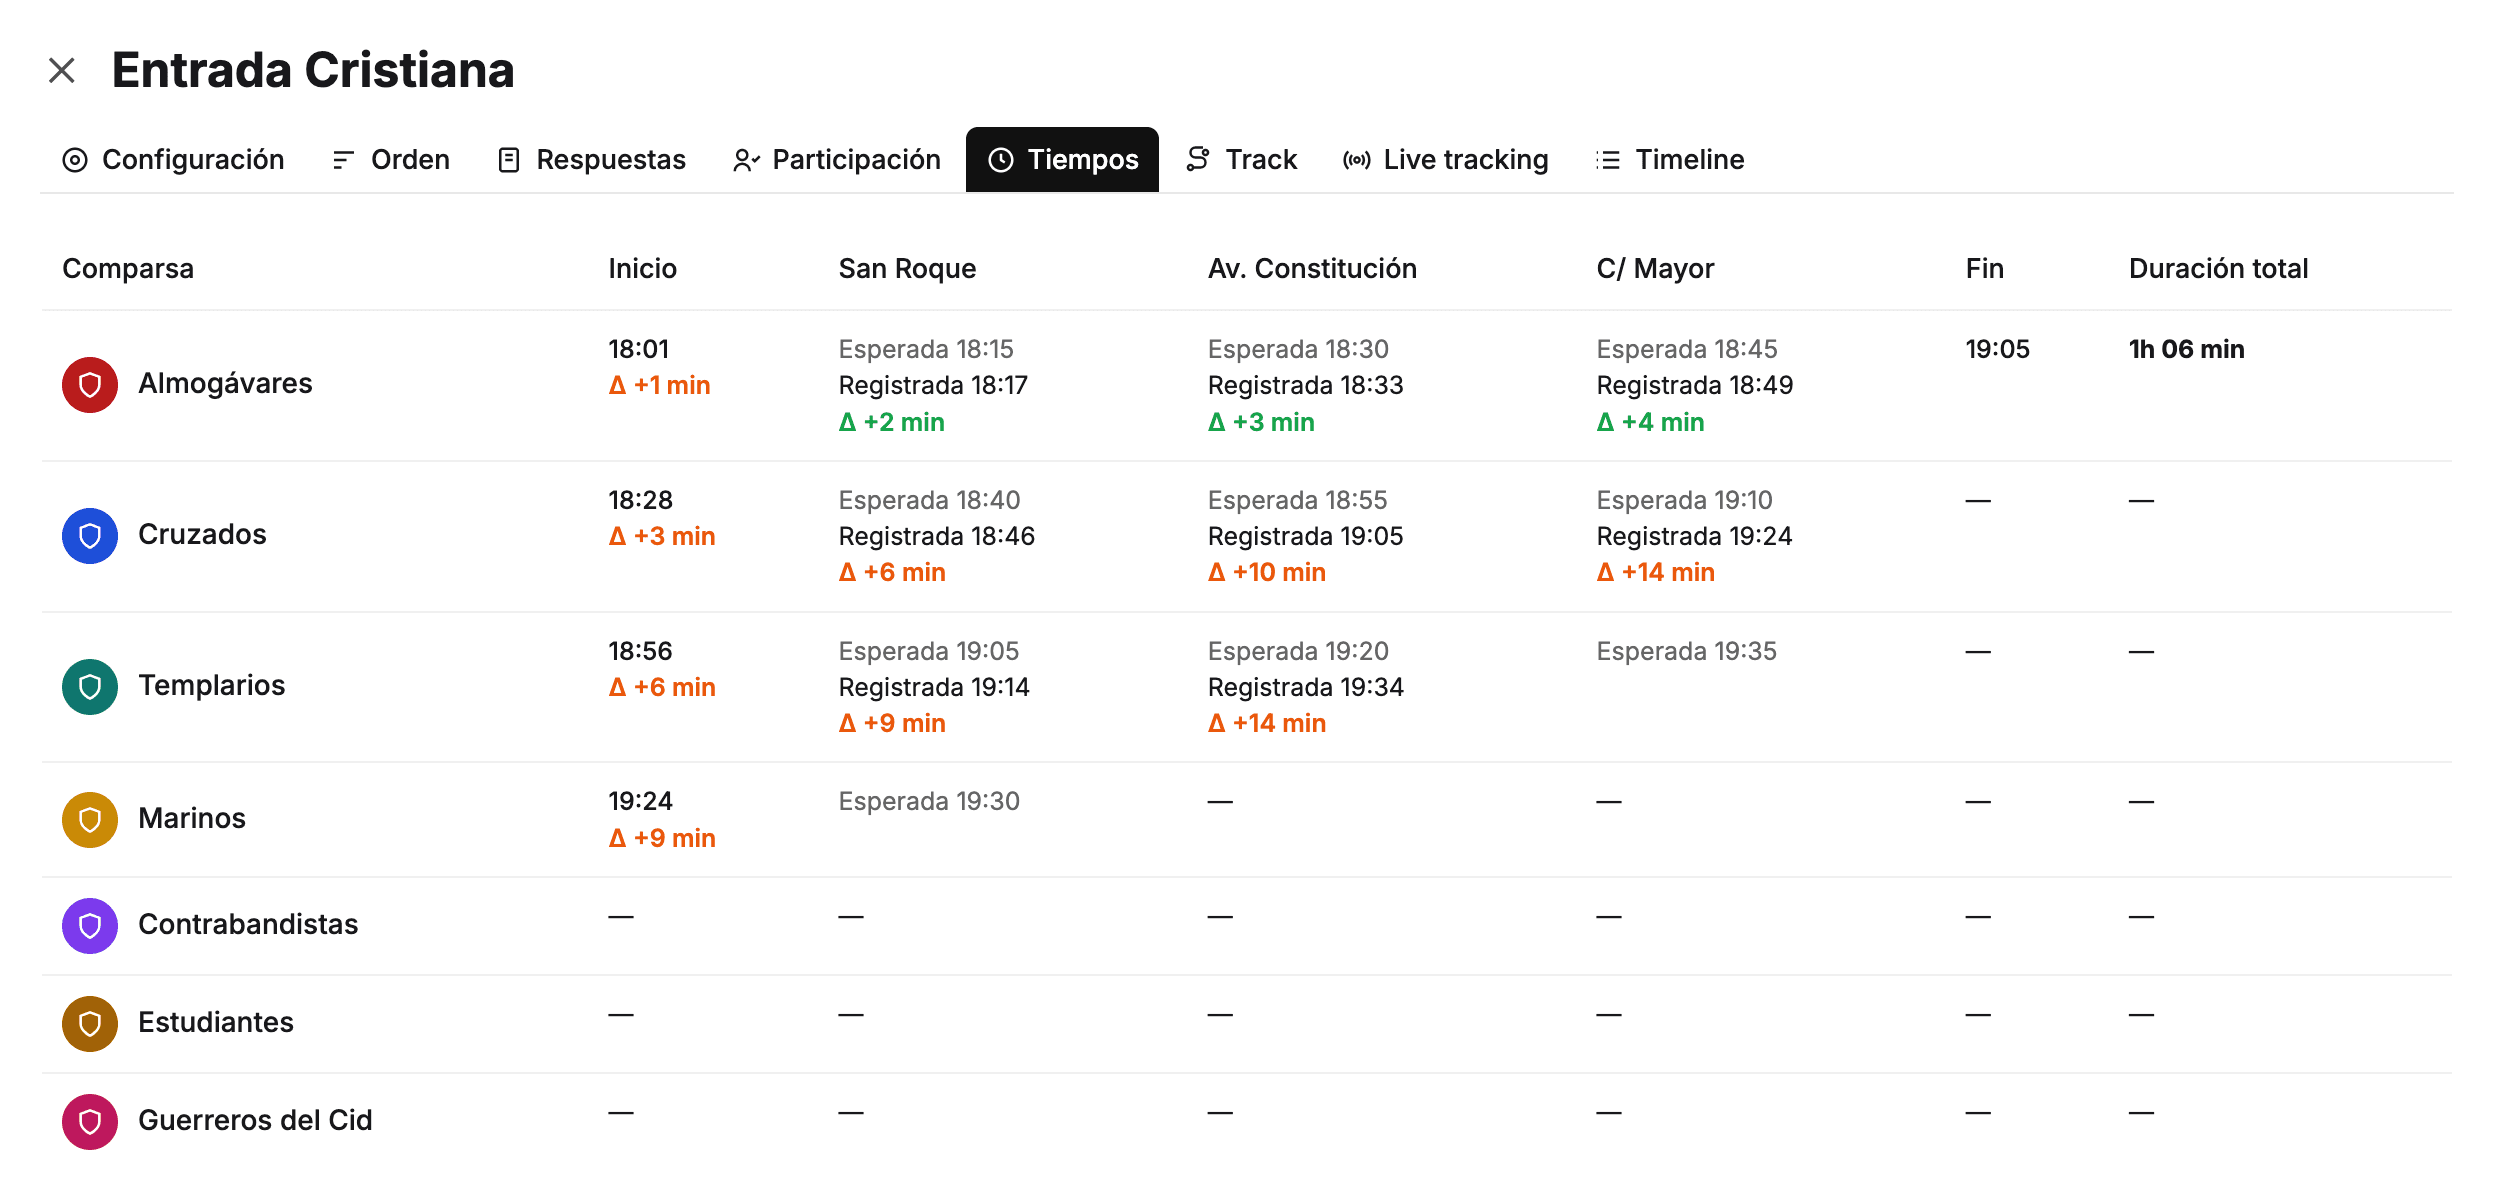Open the Track tab

coord(1241,160)
